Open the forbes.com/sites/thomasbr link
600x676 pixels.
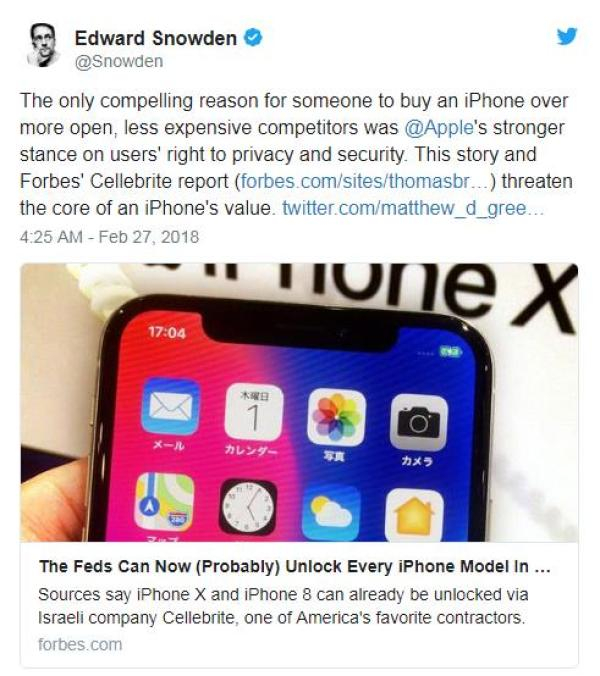coord(364,181)
